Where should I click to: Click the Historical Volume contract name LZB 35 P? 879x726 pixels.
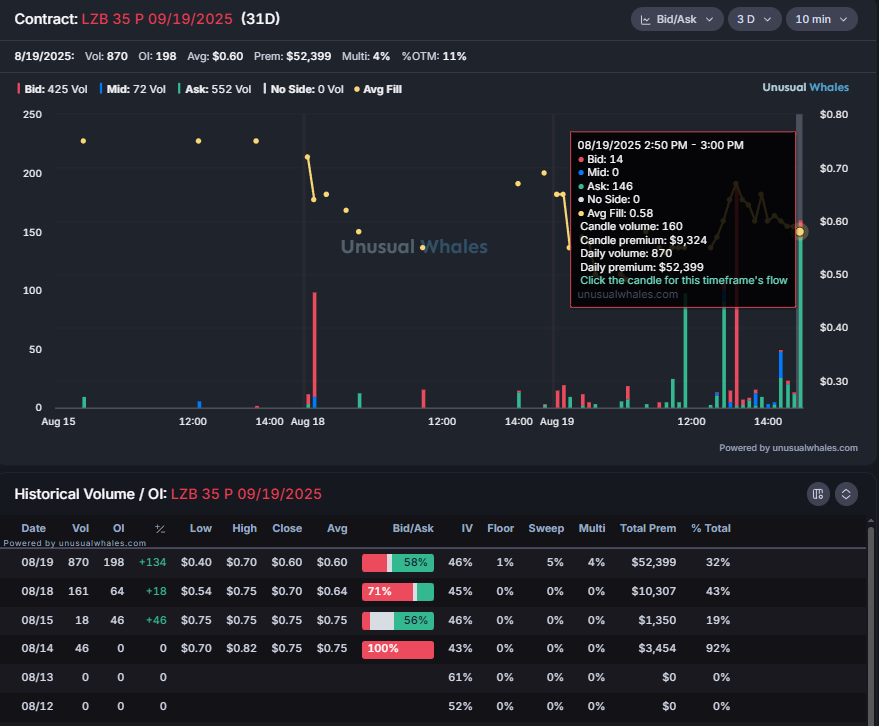(246, 494)
